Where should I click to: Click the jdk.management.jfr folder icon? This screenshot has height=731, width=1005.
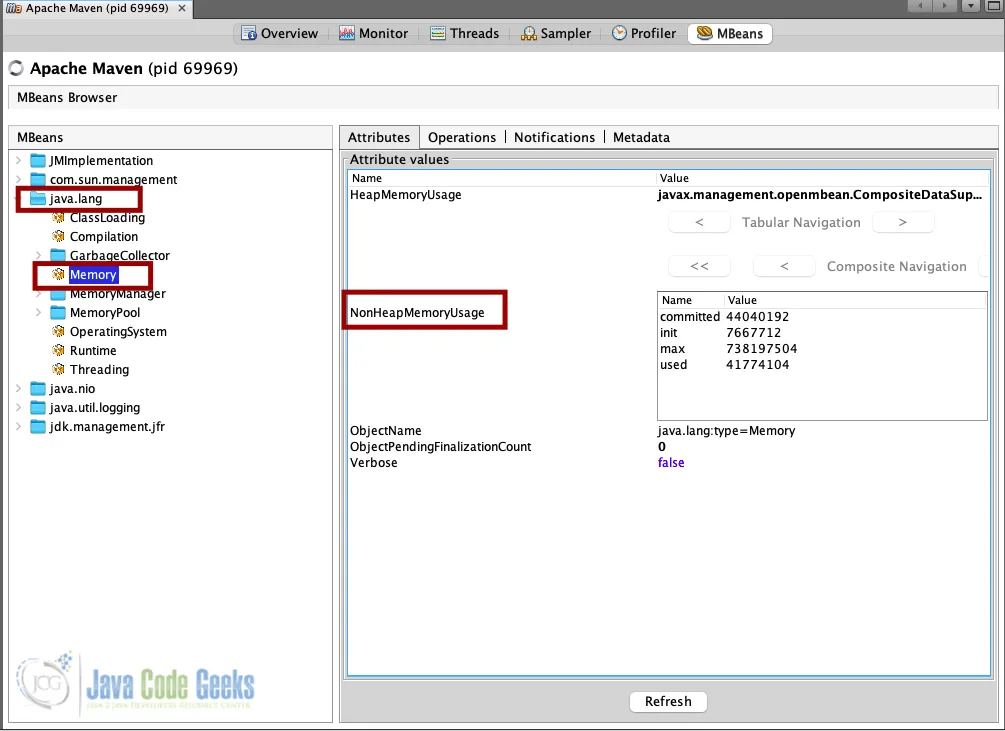tap(38, 427)
